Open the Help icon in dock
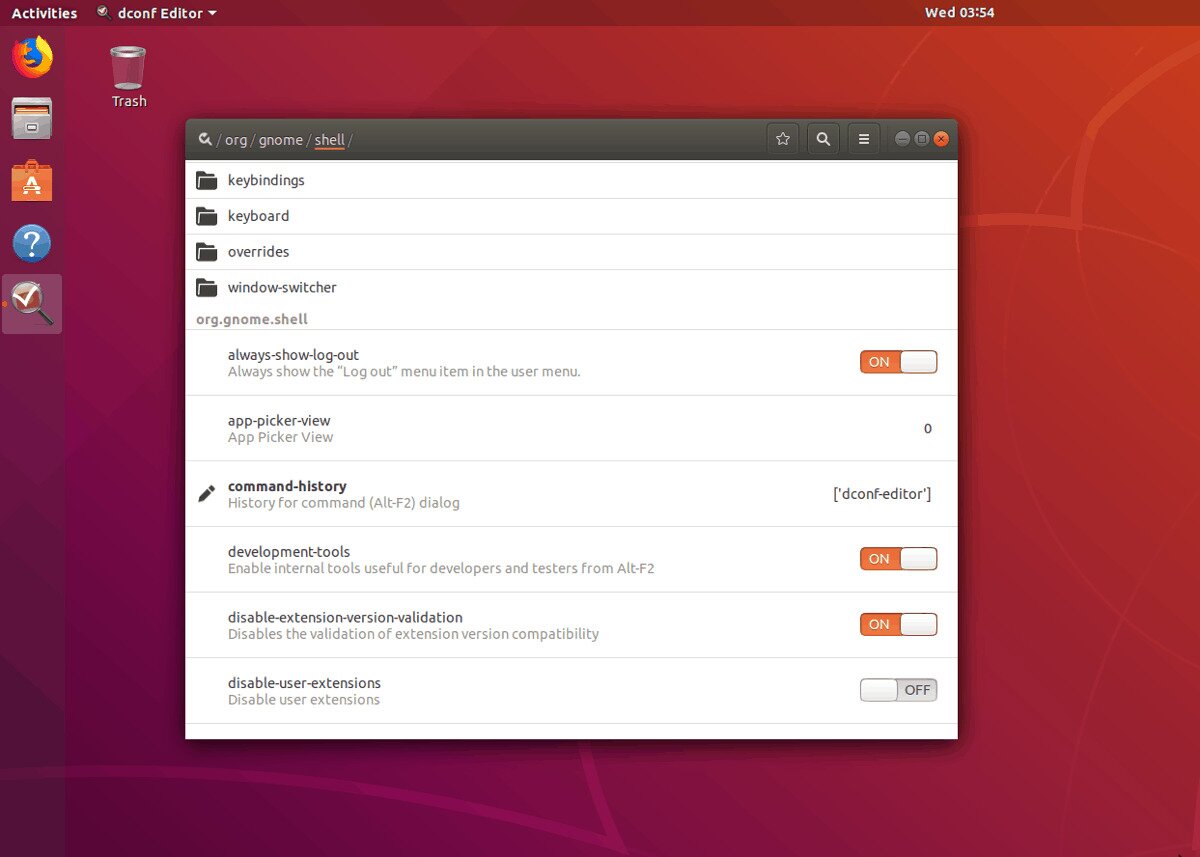 pos(32,243)
